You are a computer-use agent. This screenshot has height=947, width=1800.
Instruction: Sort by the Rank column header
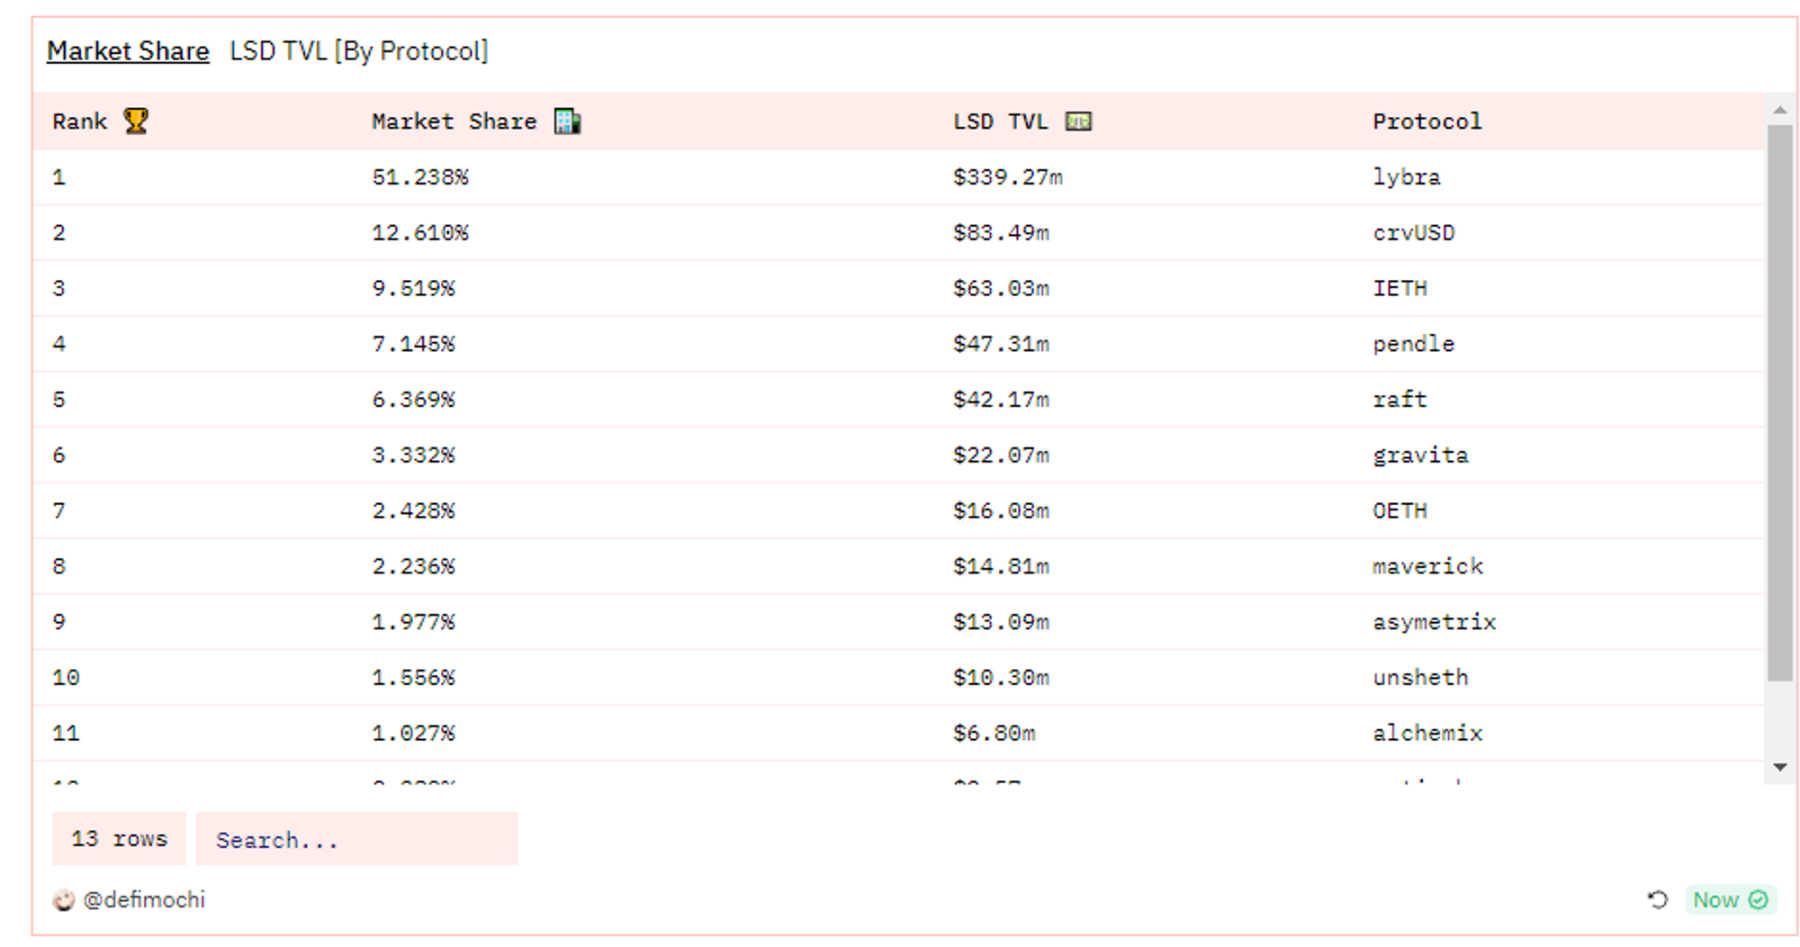(x=80, y=122)
